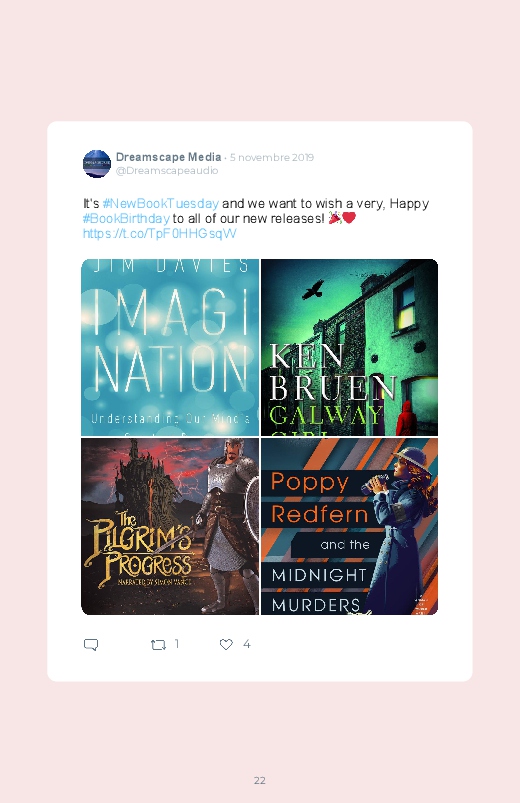520x803 pixels.
Task: Open the @Dreamscapeaudio handle
Action: click(167, 171)
